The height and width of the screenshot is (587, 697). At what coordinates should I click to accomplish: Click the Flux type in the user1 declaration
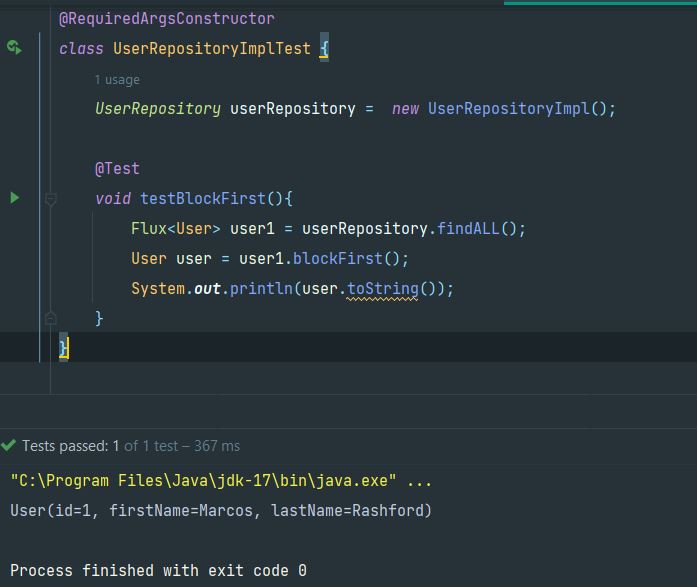[148, 228]
